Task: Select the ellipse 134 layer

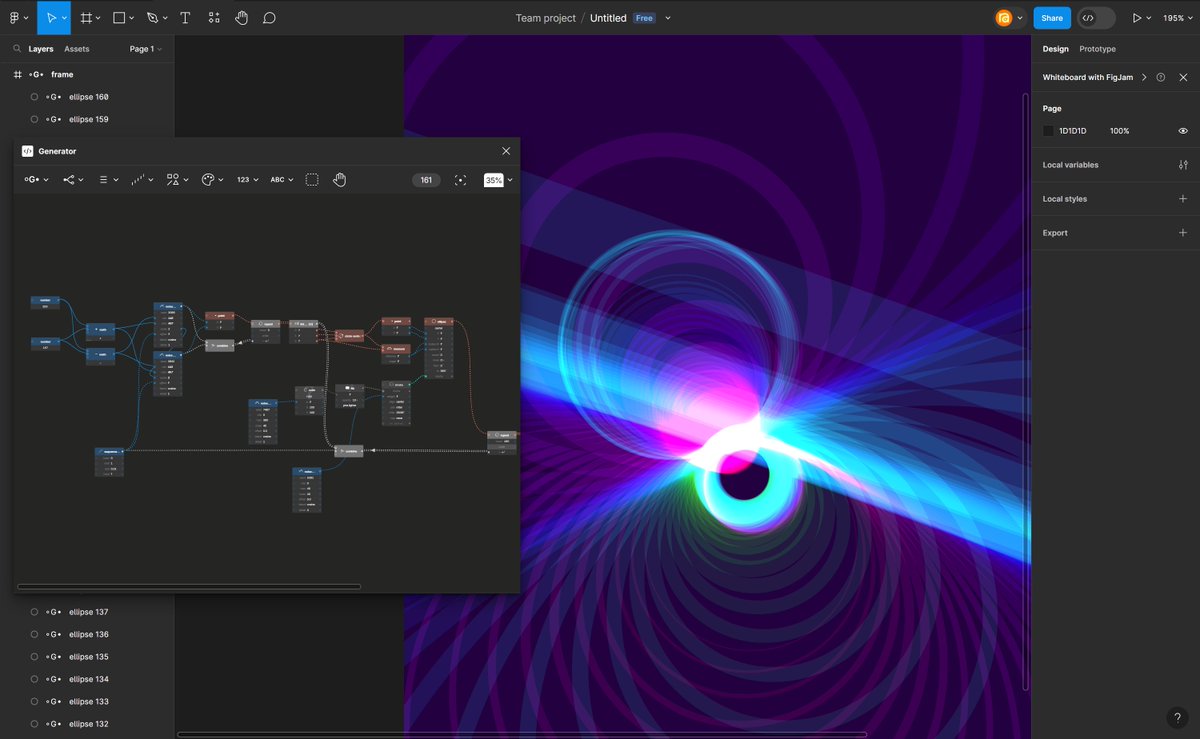Action: point(87,679)
